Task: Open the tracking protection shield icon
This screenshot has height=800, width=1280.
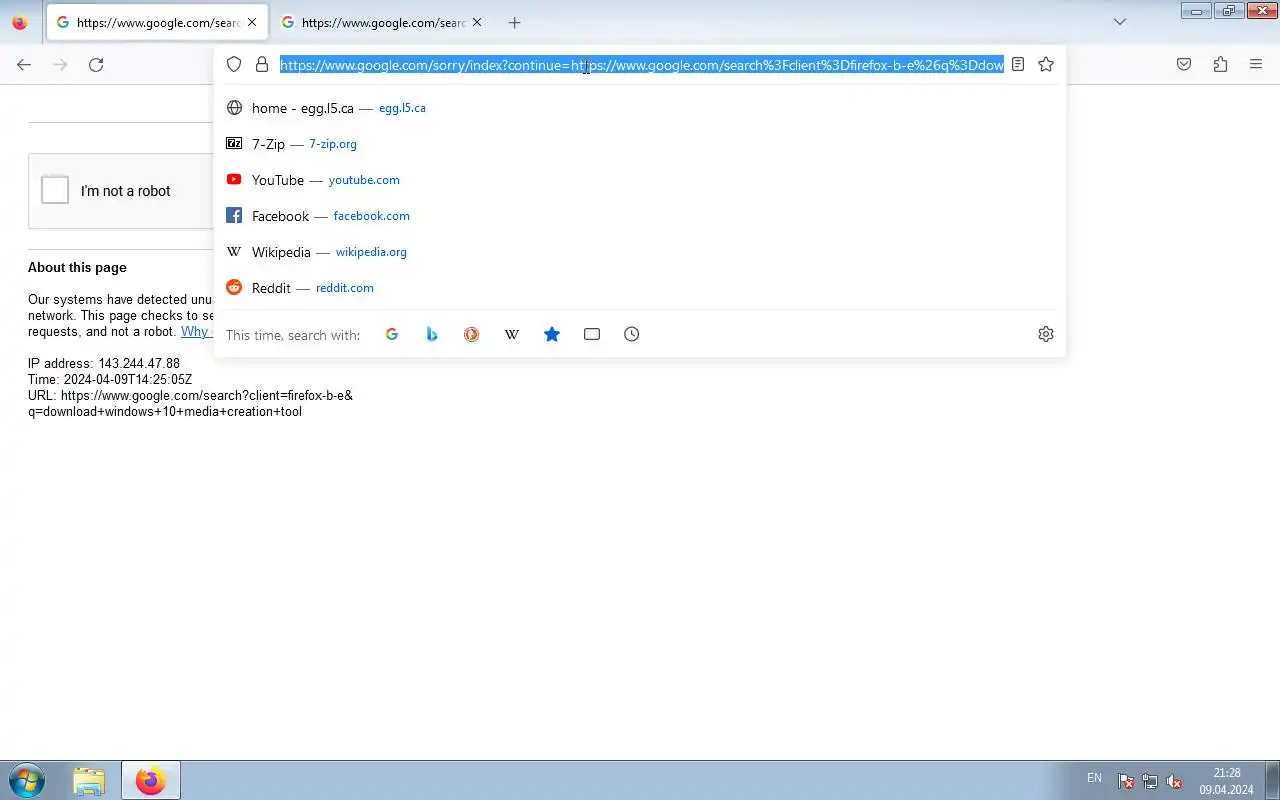Action: [x=234, y=64]
